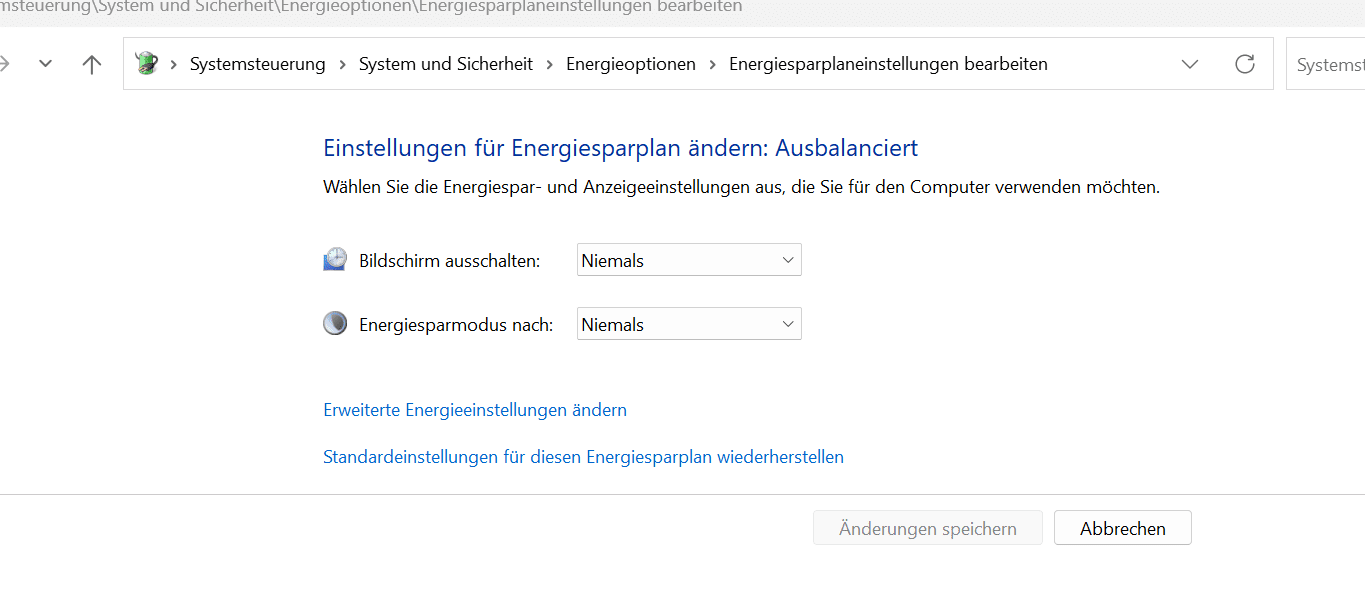Click the moon icon beside Energiesparmodus nach
The image size is (1365, 595).
coord(334,324)
